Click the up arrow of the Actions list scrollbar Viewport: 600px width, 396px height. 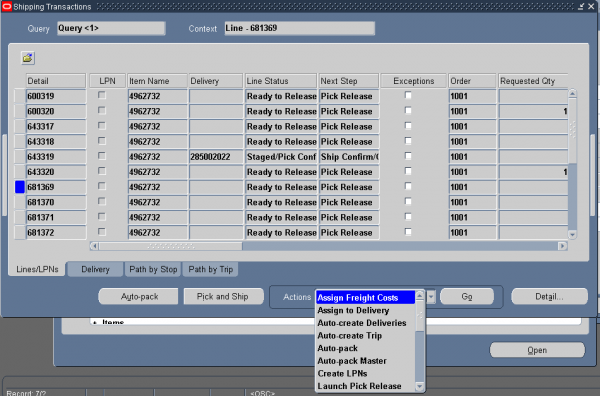pyautogui.click(x=420, y=296)
